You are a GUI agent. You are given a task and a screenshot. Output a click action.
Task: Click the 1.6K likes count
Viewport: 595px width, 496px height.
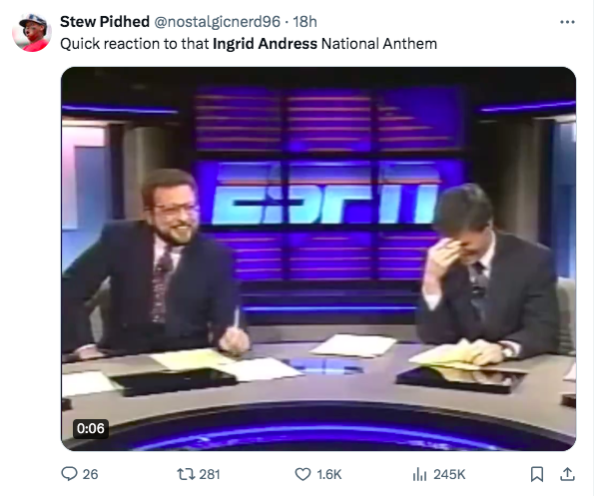point(329,474)
